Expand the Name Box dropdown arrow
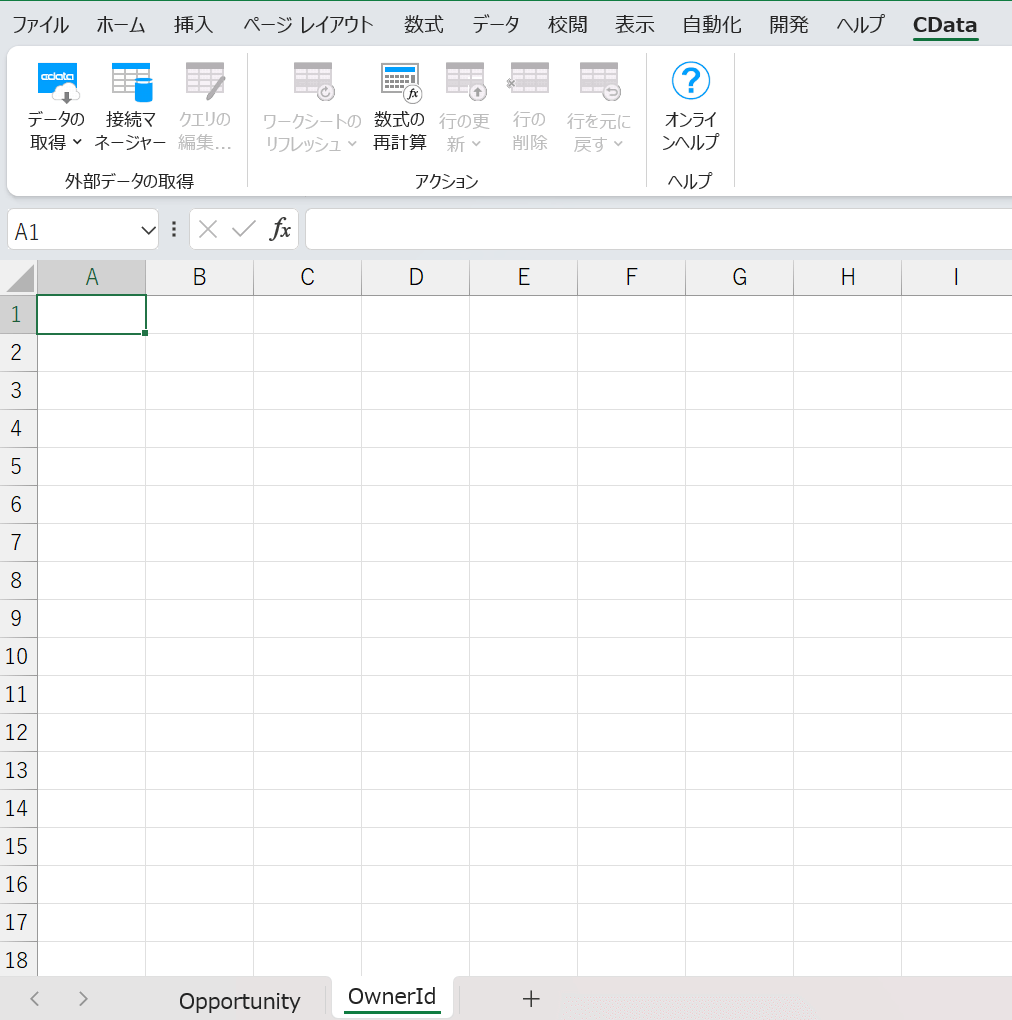The image size is (1012, 1020). click(x=148, y=230)
